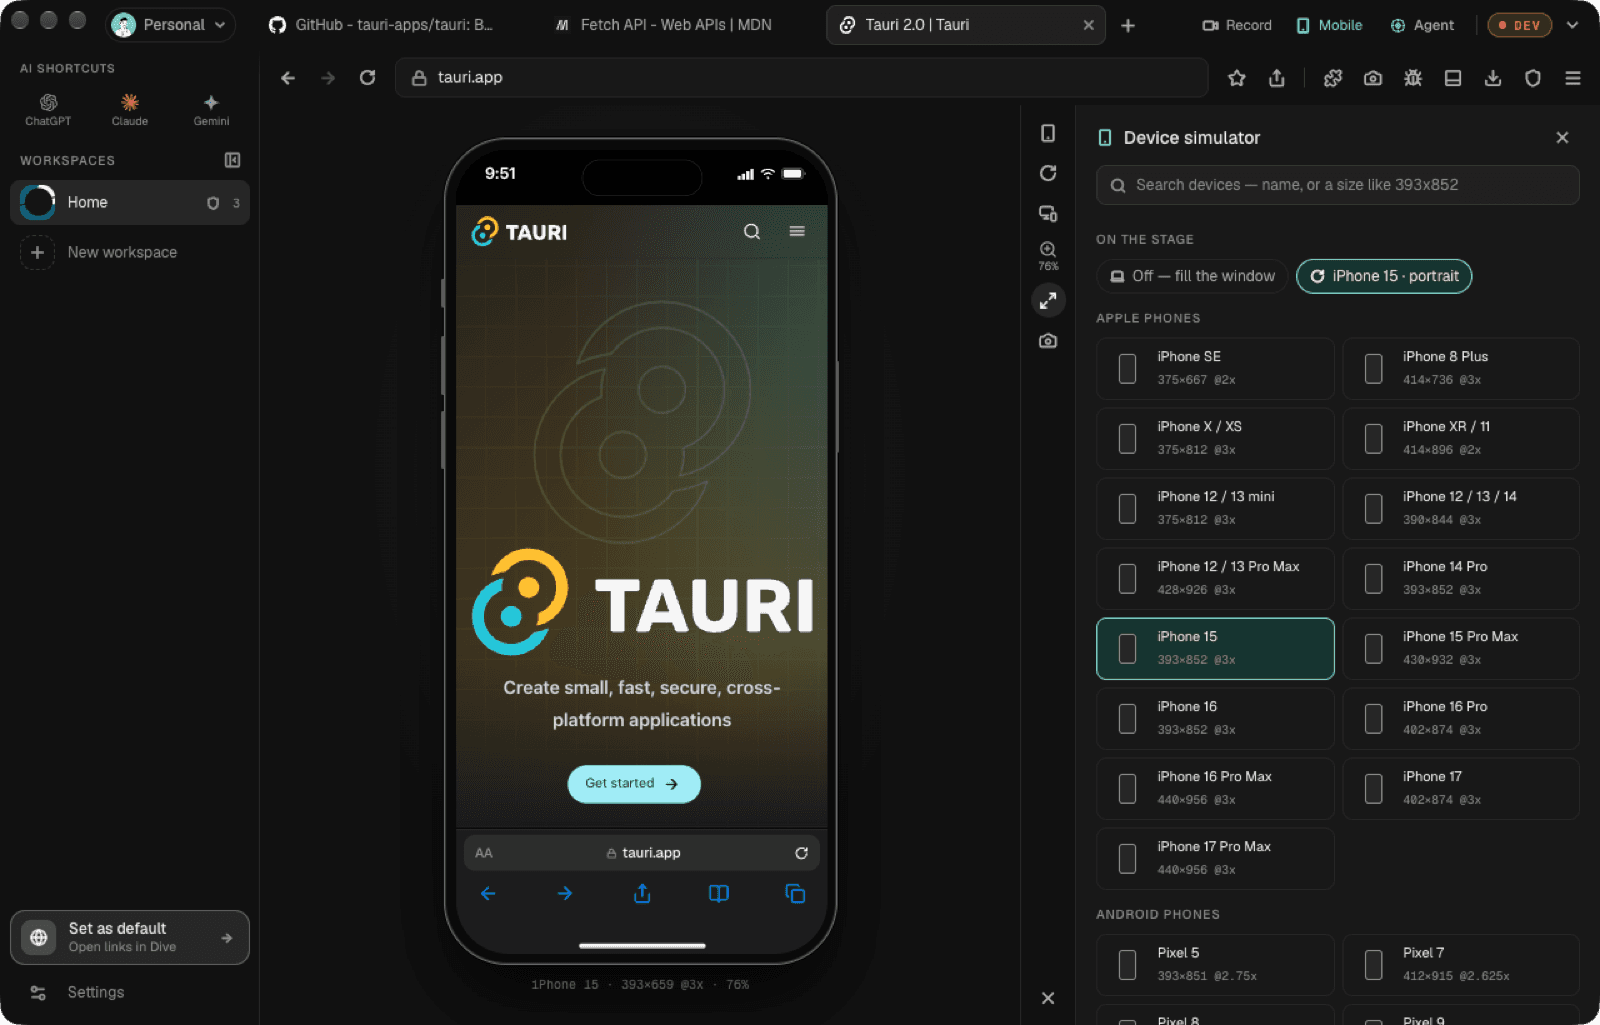Capture device screenshot from simulator strip
This screenshot has width=1600, height=1025.
tap(1048, 341)
